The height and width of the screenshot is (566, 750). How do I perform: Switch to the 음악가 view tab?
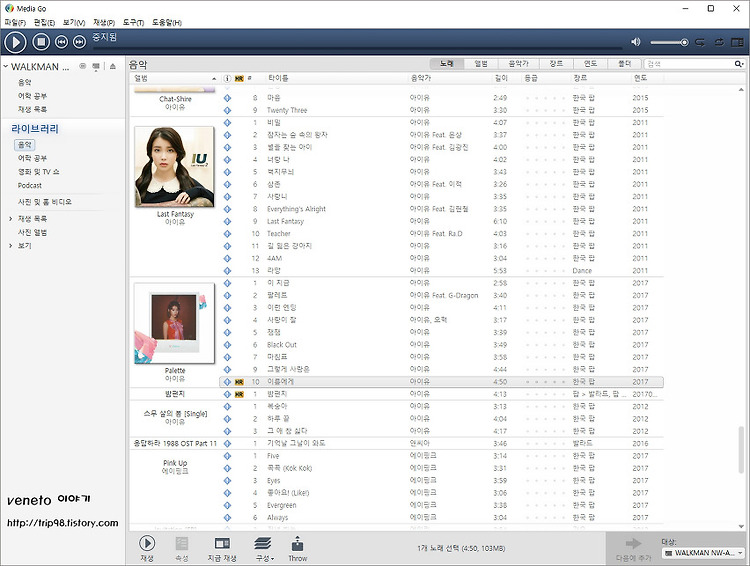click(x=518, y=64)
